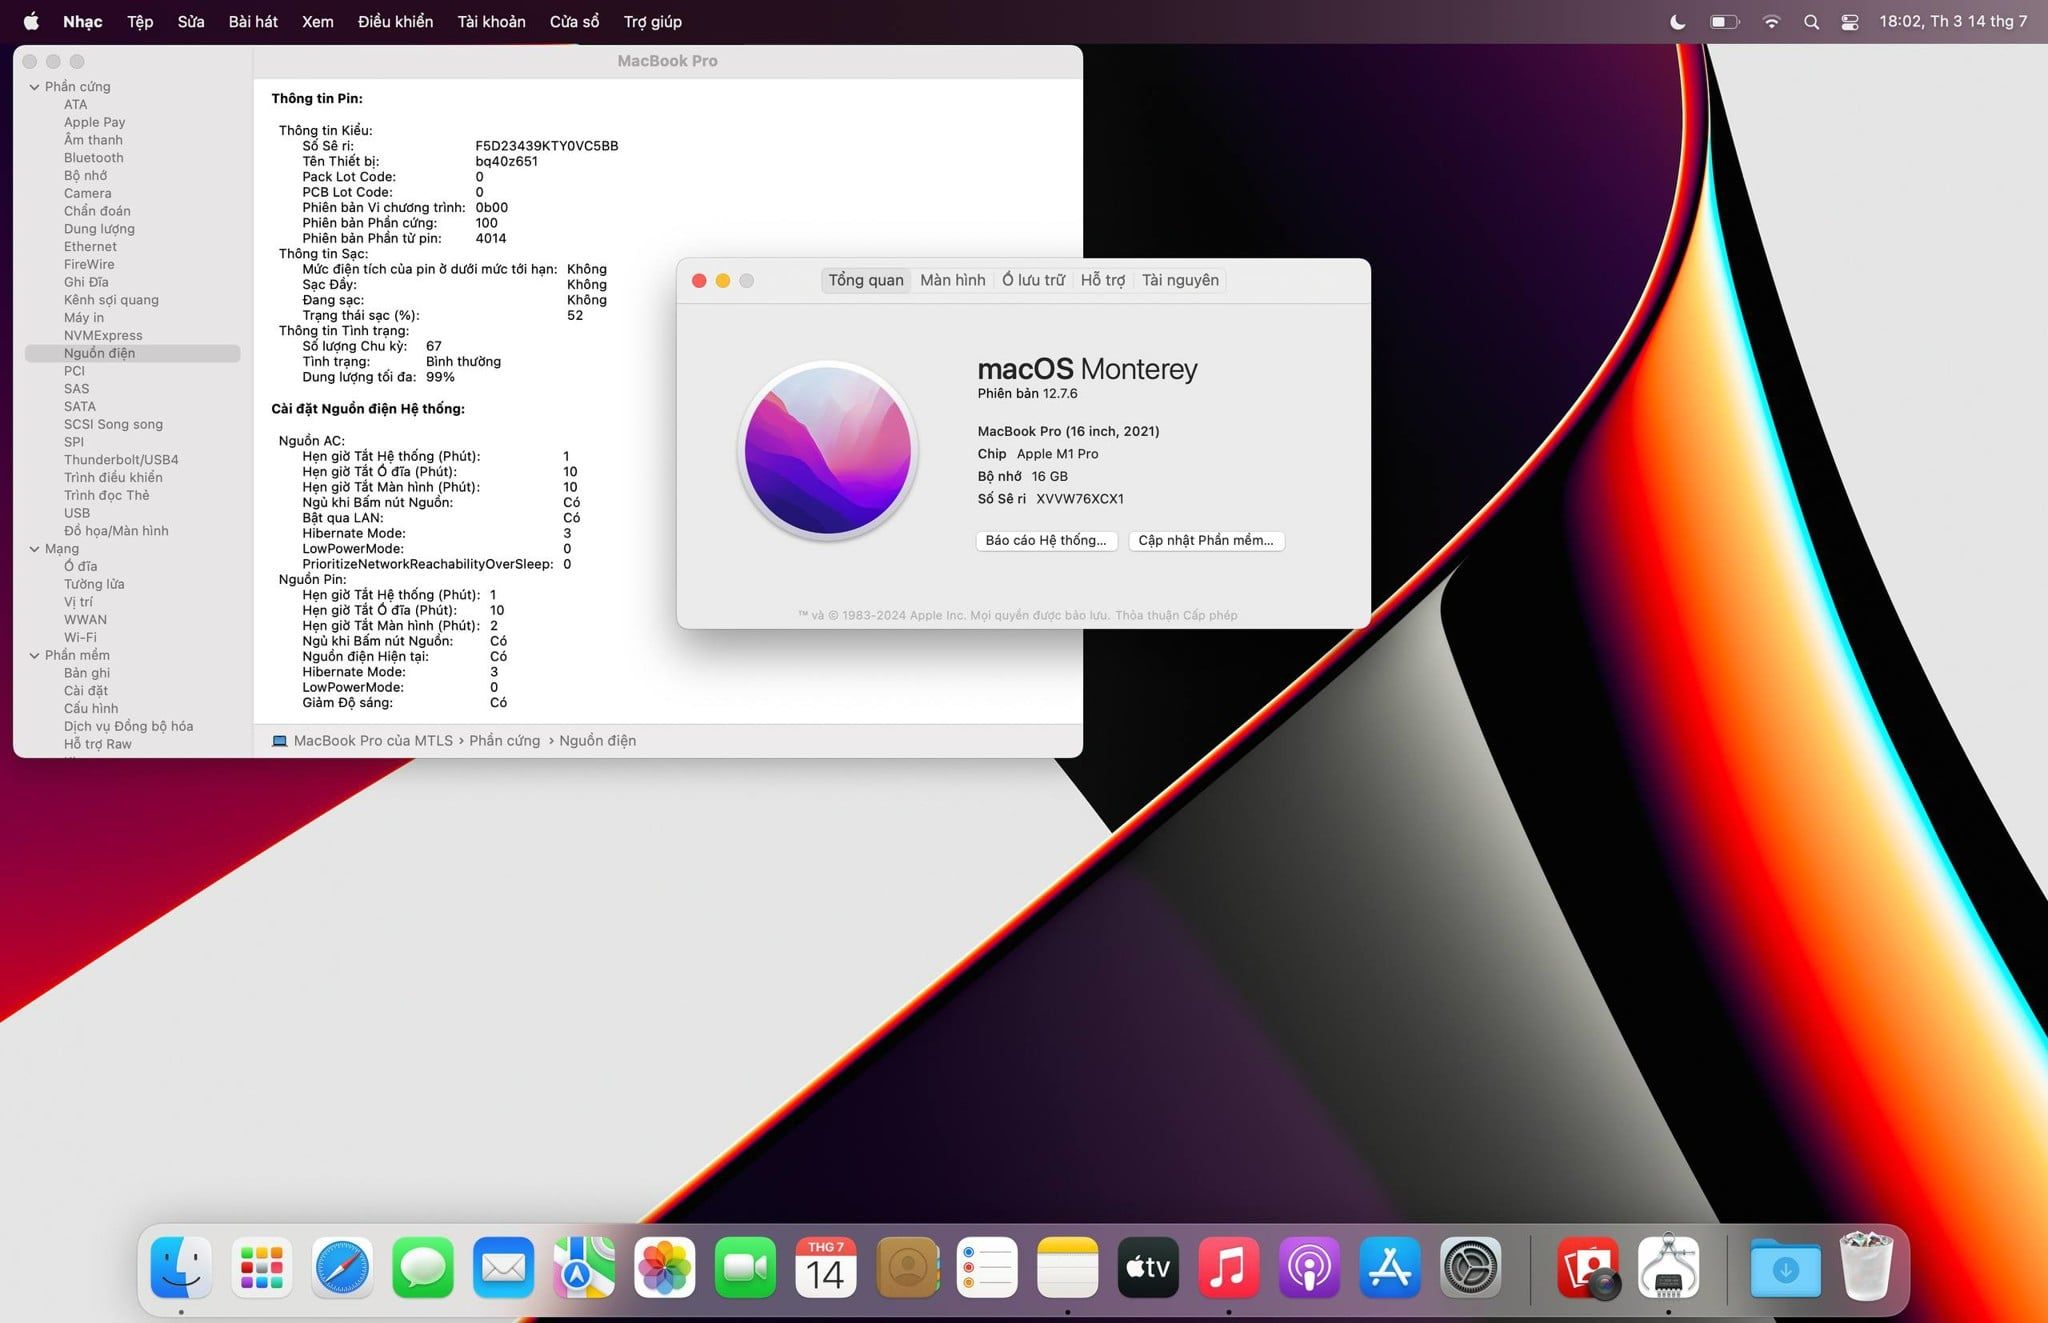
Task: Select NVMExpress in sidebar
Action: [x=103, y=335]
